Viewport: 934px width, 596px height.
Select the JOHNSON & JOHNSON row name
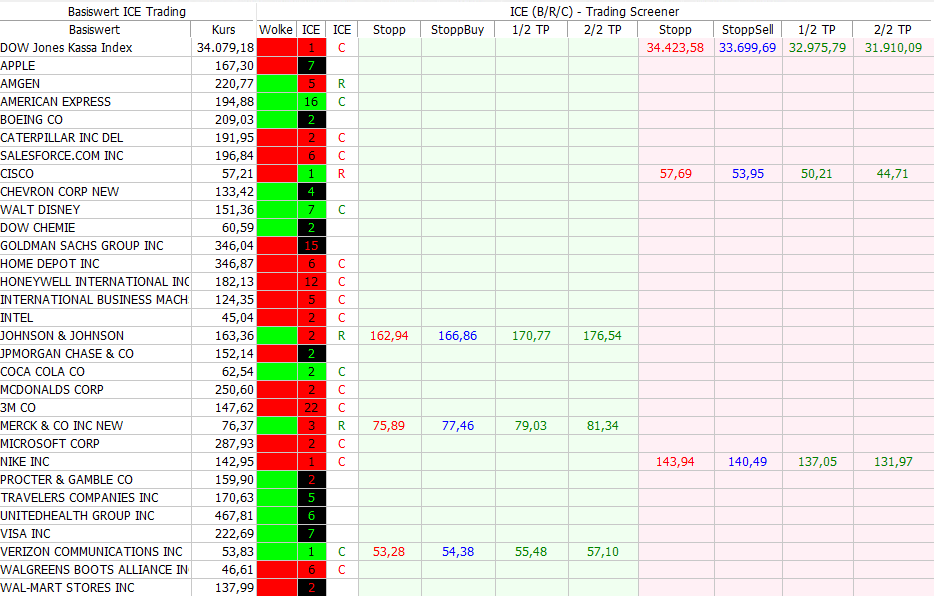[x=63, y=336]
